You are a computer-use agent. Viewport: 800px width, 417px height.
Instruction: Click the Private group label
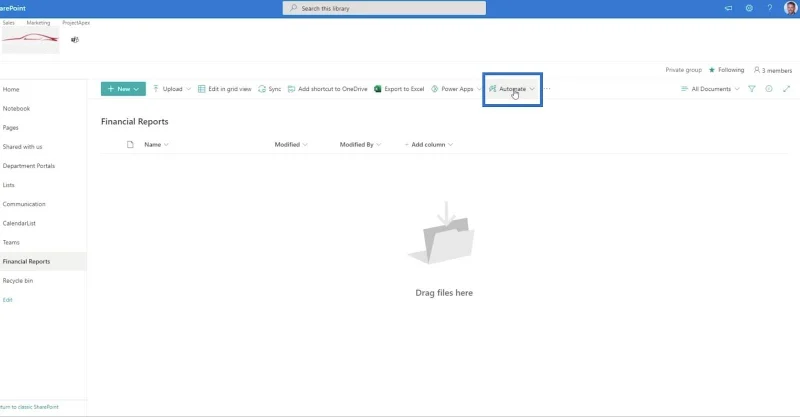click(683, 70)
